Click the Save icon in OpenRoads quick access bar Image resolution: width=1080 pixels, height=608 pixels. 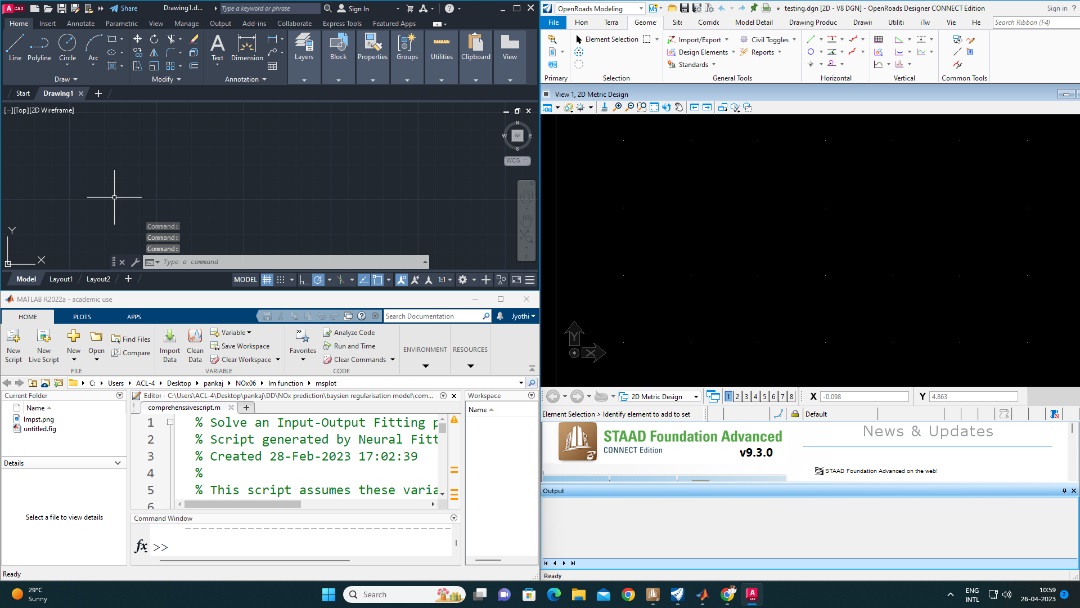coord(684,8)
